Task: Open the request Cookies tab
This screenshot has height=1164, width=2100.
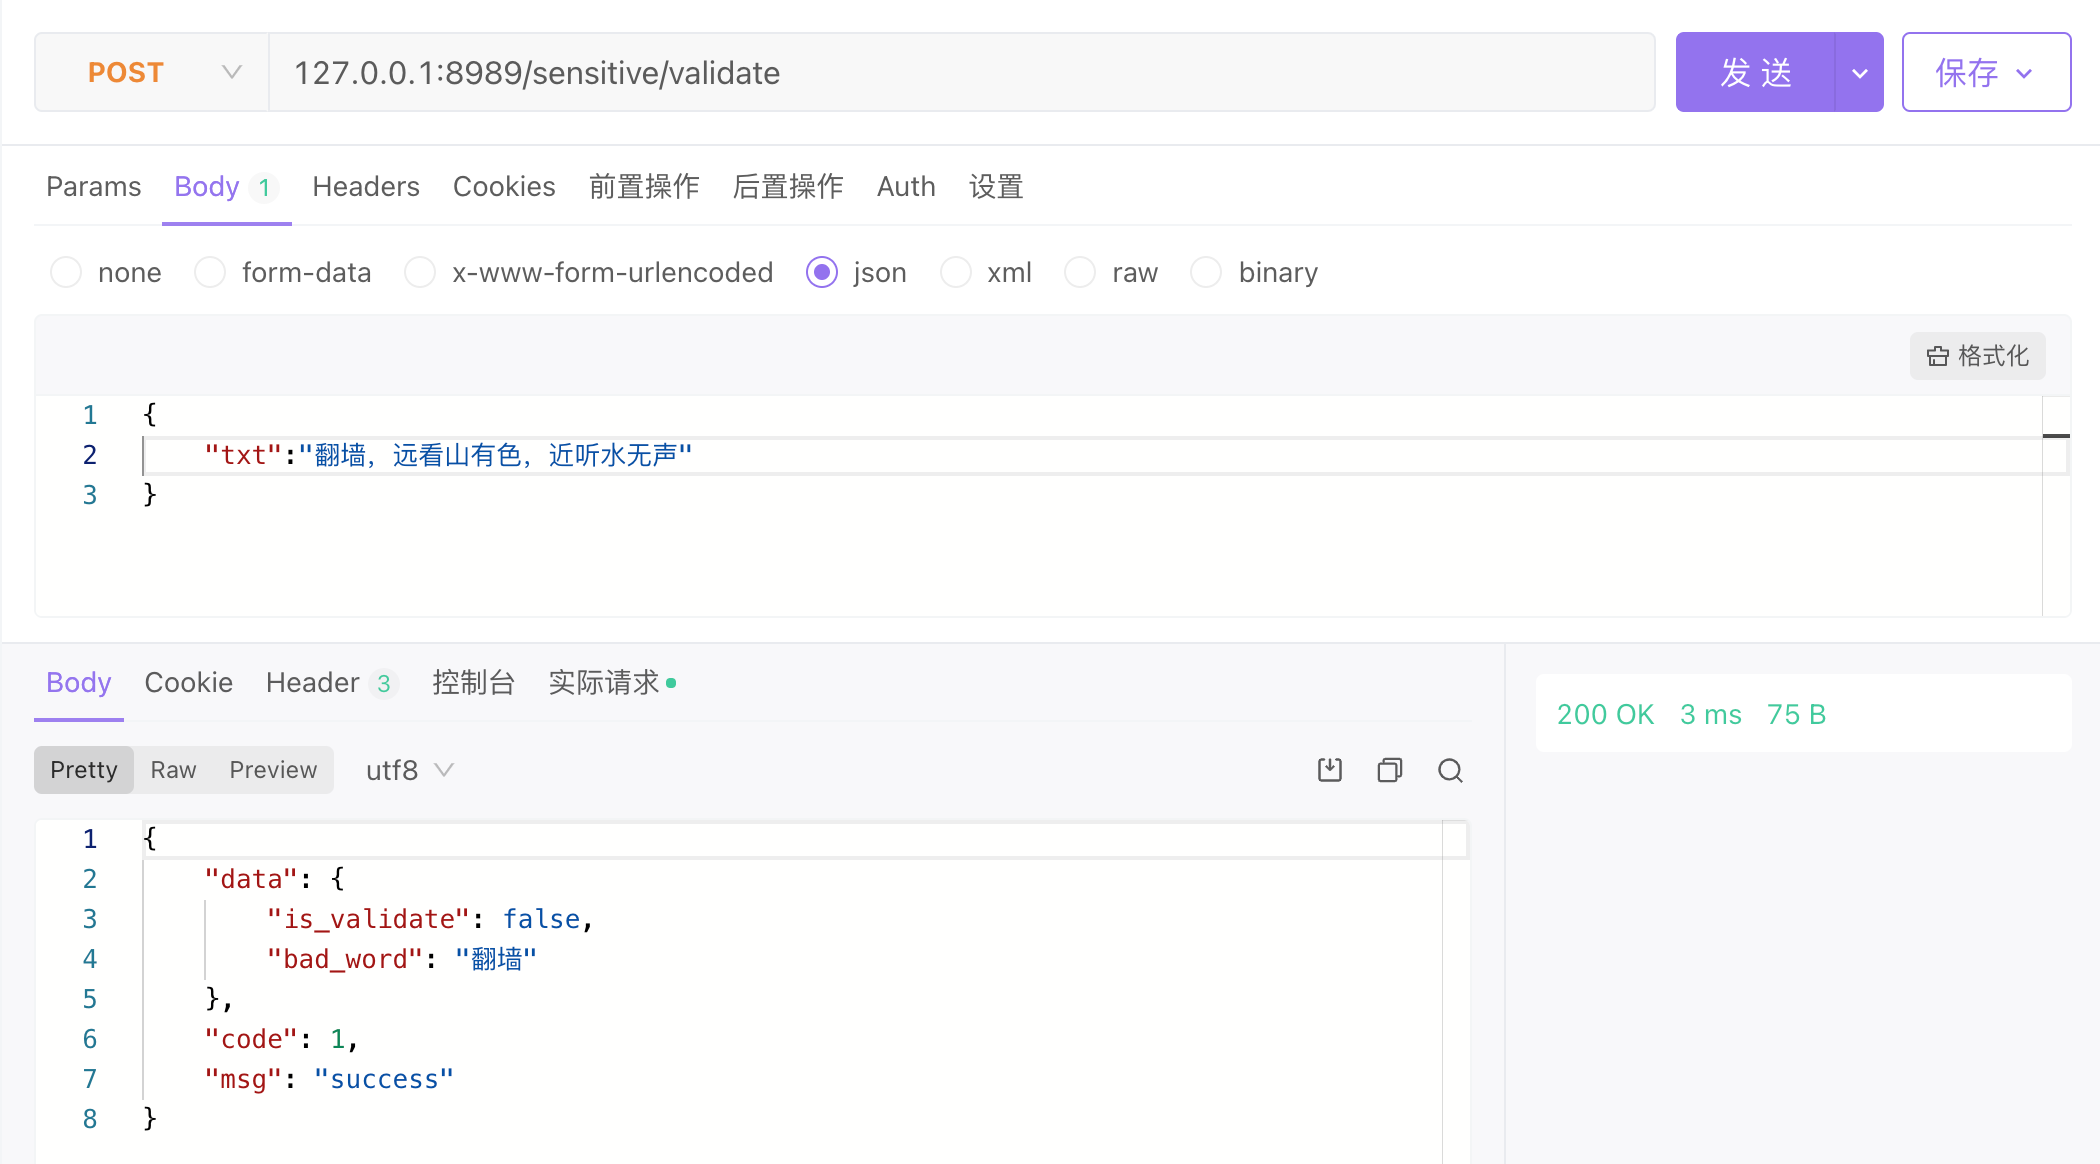Action: [x=504, y=187]
